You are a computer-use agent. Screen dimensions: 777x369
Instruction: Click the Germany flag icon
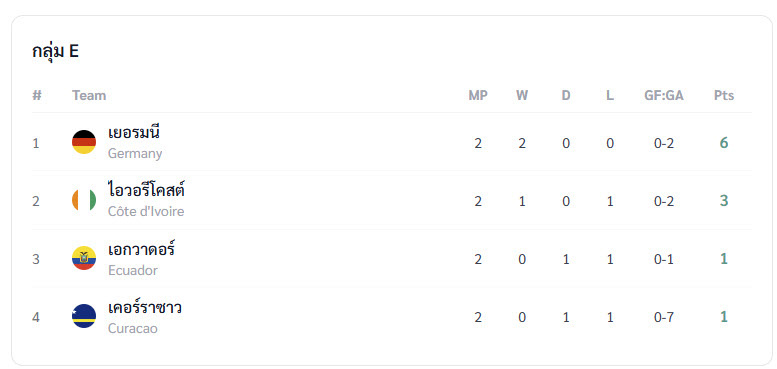pos(84,142)
